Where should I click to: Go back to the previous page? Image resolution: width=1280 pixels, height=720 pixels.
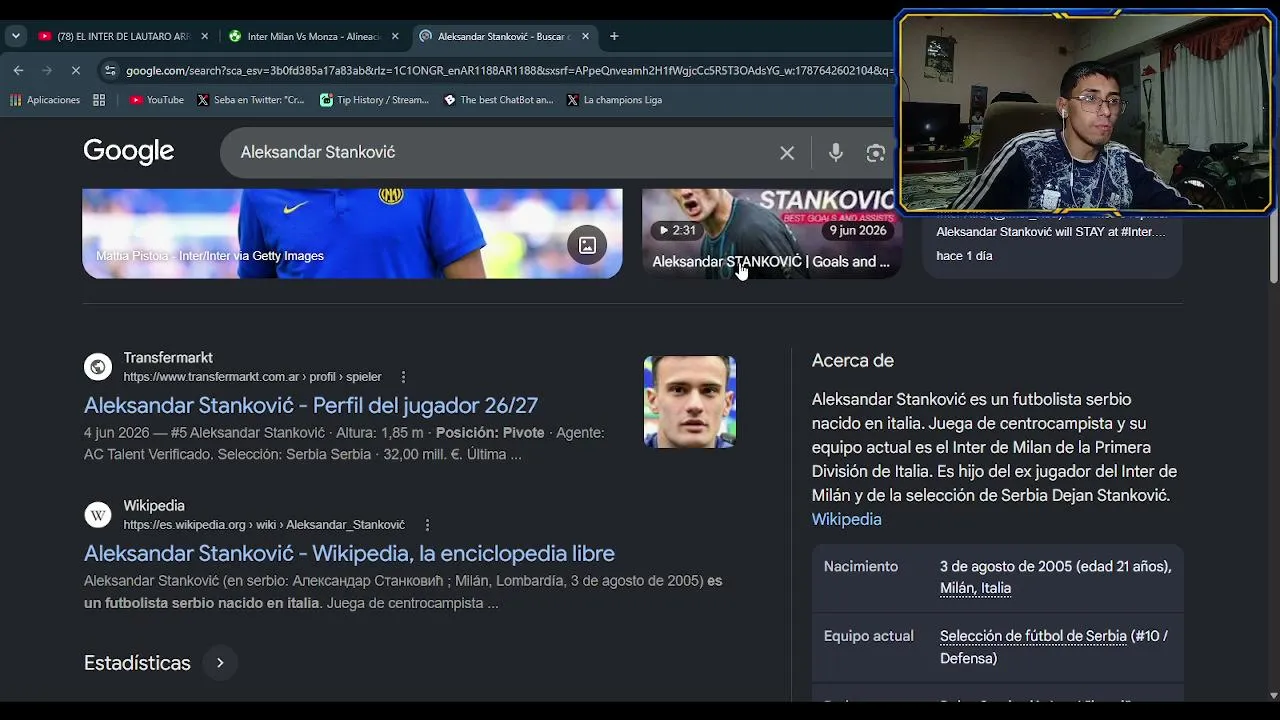[18, 70]
